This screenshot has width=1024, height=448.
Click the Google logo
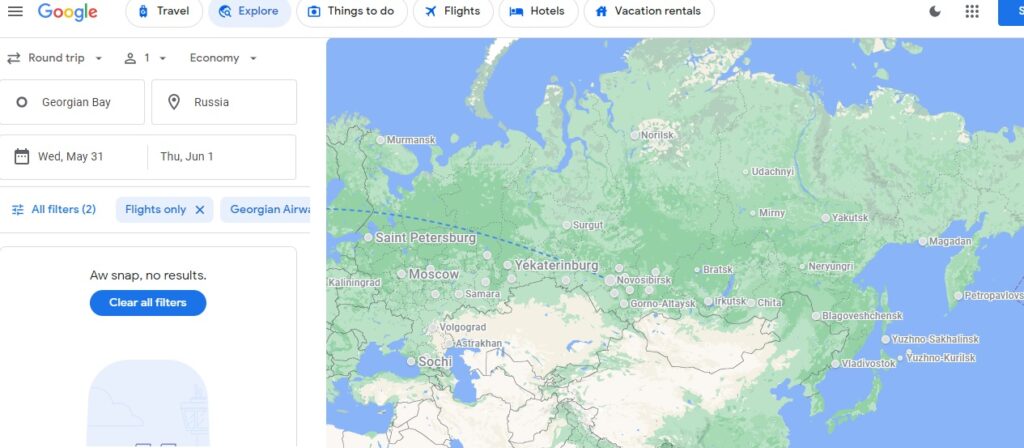click(x=67, y=11)
